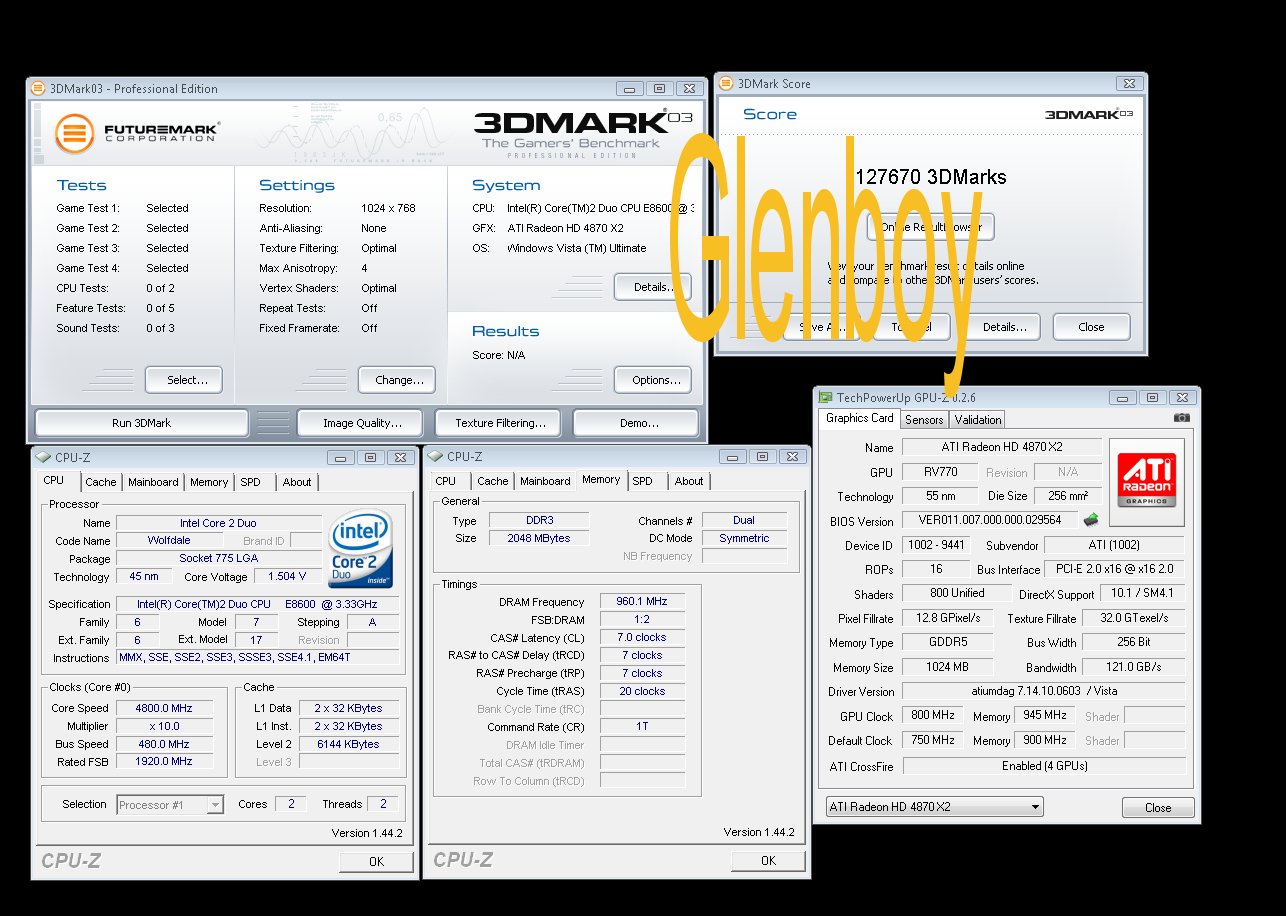Open the Processor #1 selection dropdown
The height and width of the screenshot is (916, 1286).
[170, 804]
